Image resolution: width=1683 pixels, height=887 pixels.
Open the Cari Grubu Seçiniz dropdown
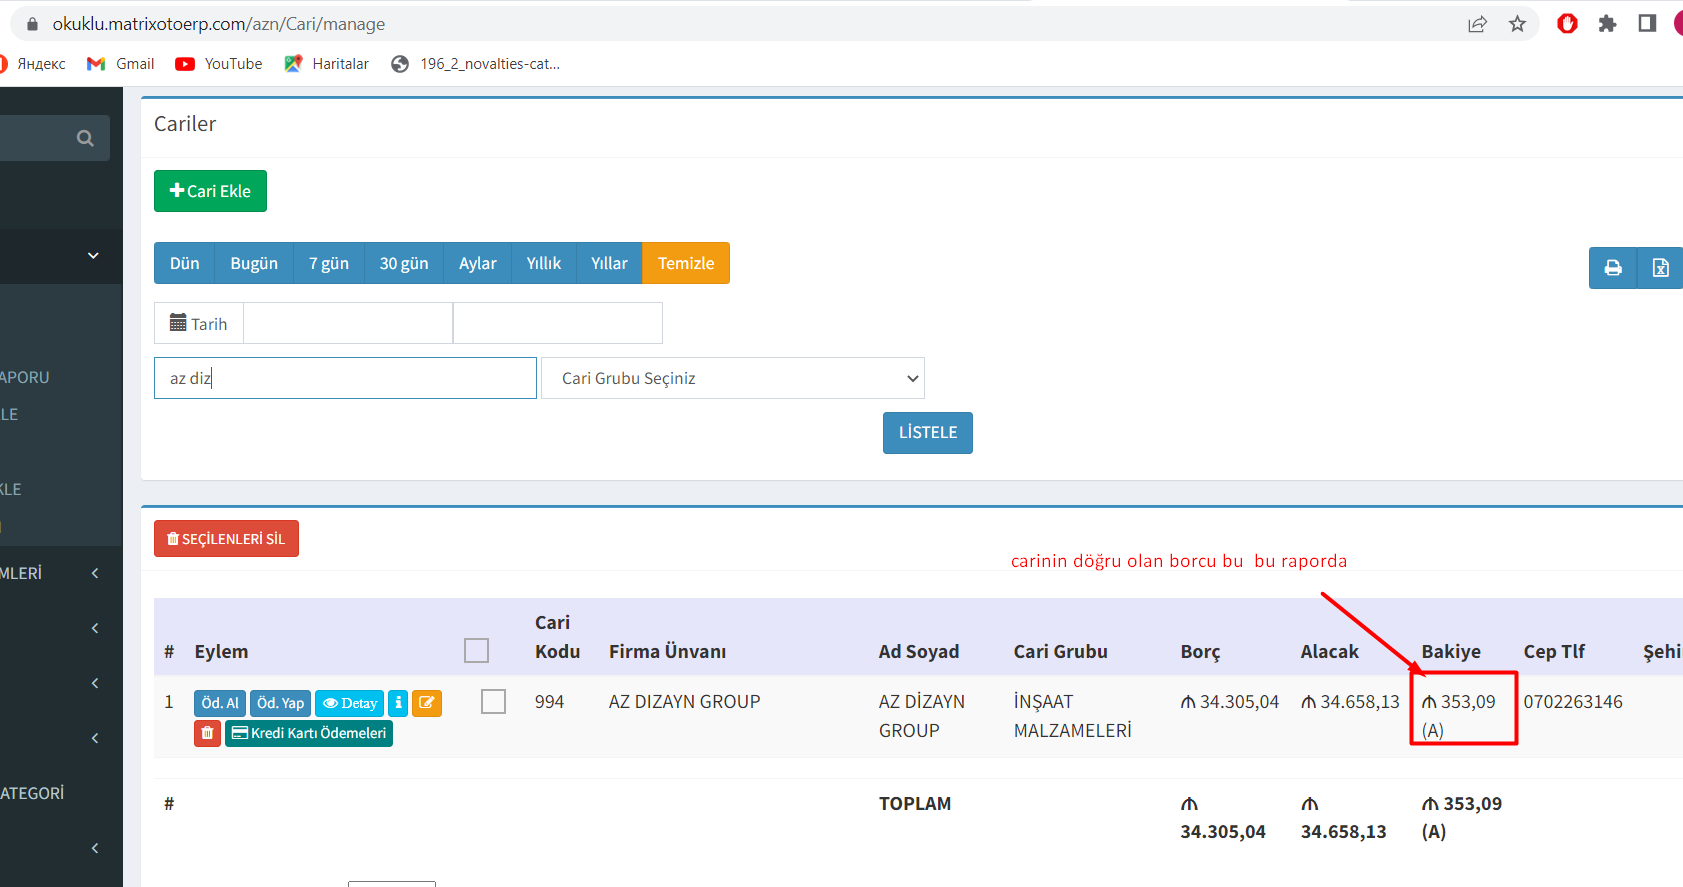[732, 378]
